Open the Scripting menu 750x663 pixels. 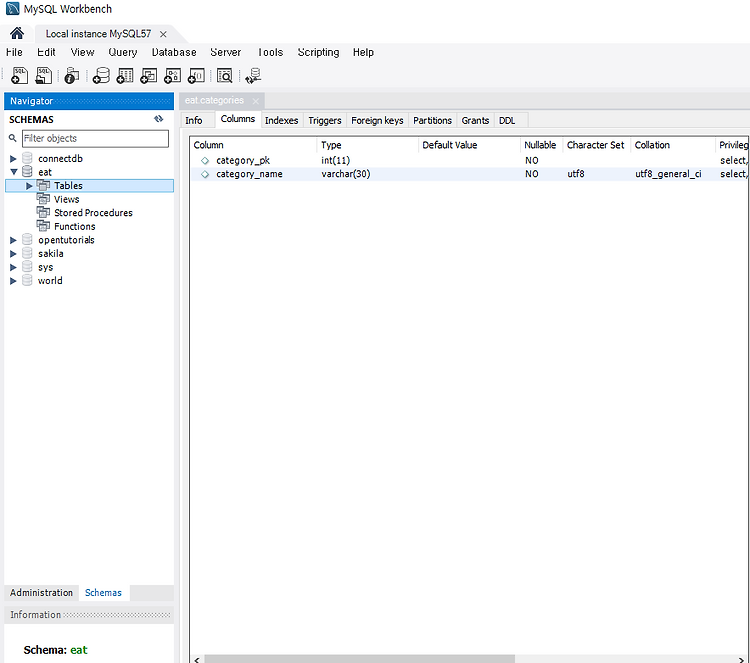(319, 52)
